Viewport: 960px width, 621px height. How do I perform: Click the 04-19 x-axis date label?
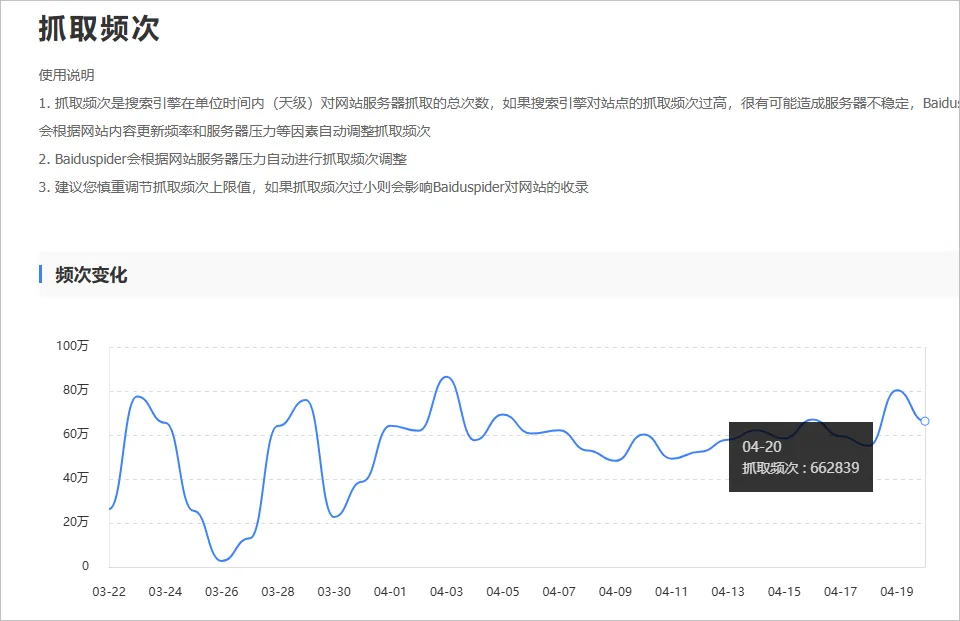tap(897, 592)
